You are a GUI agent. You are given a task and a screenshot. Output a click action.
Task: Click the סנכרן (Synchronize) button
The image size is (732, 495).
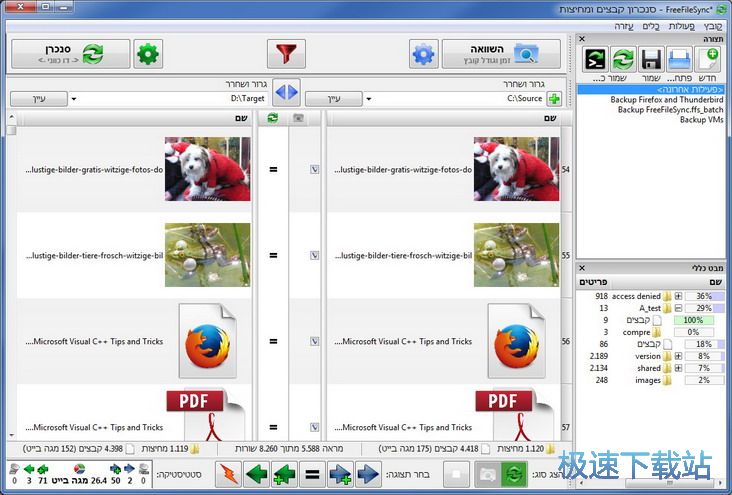tap(70, 53)
